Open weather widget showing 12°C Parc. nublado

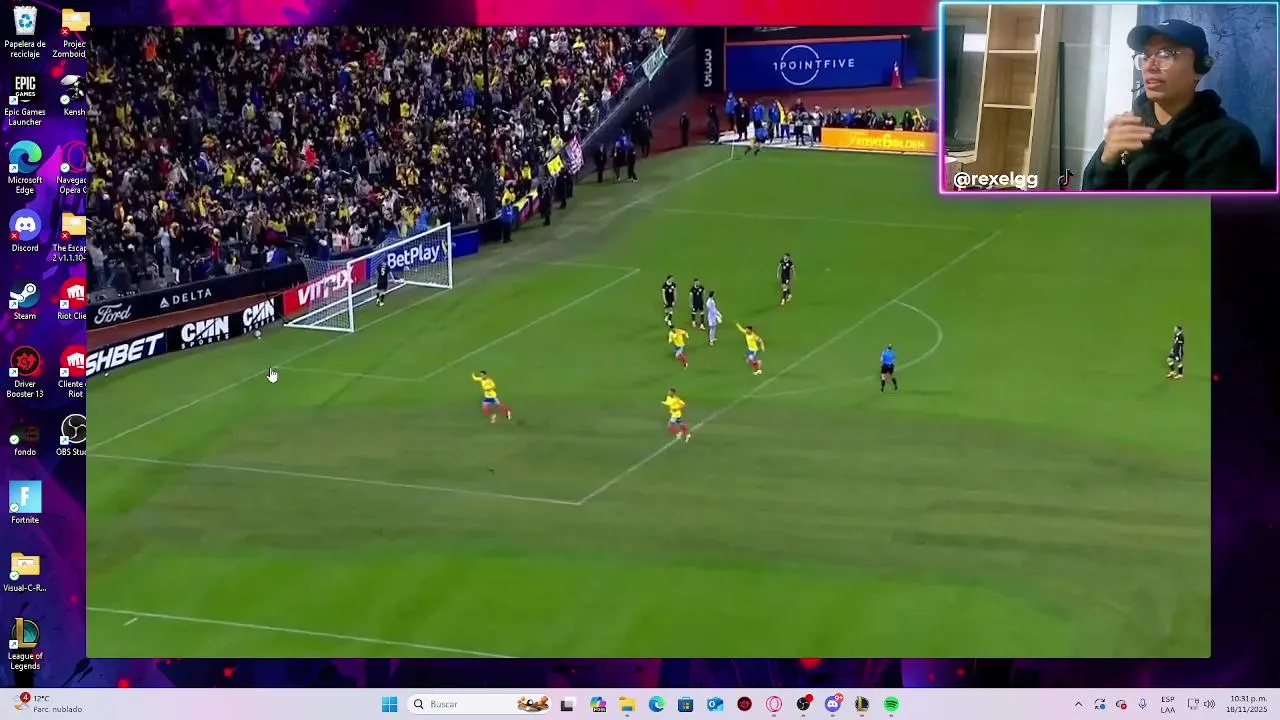tap(48, 704)
